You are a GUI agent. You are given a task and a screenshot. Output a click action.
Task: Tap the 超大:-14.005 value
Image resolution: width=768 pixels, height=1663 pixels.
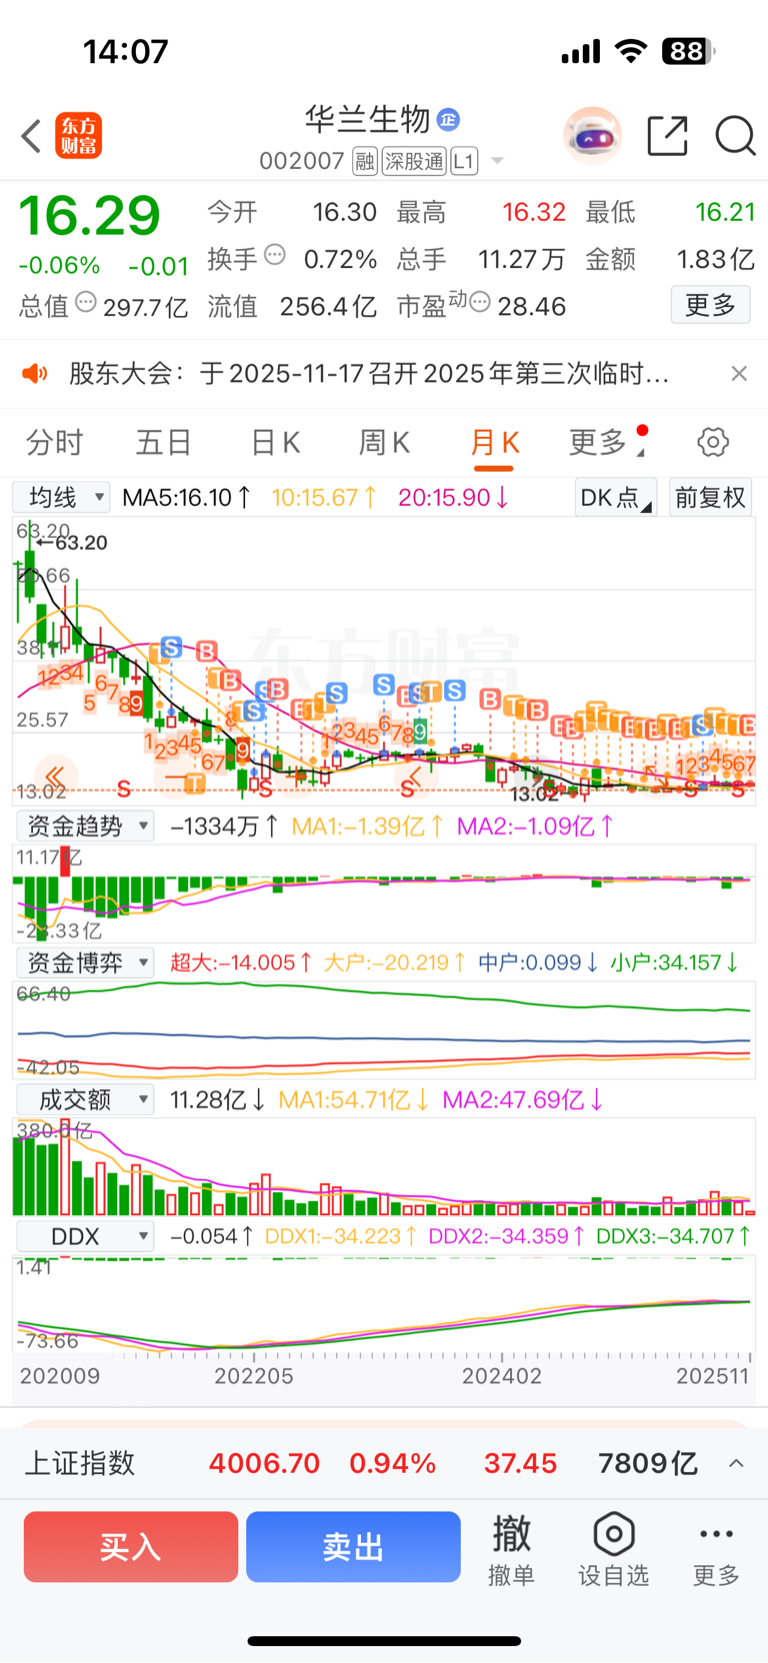tap(241, 963)
